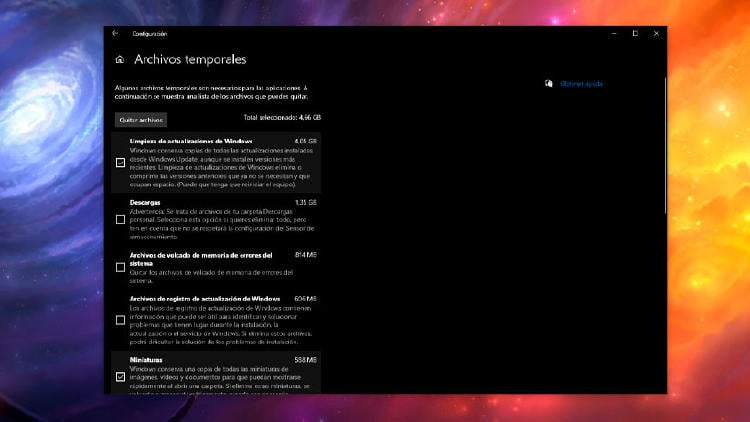Go back with the arrow icon
This screenshot has width=750, height=422.
coord(115,33)
